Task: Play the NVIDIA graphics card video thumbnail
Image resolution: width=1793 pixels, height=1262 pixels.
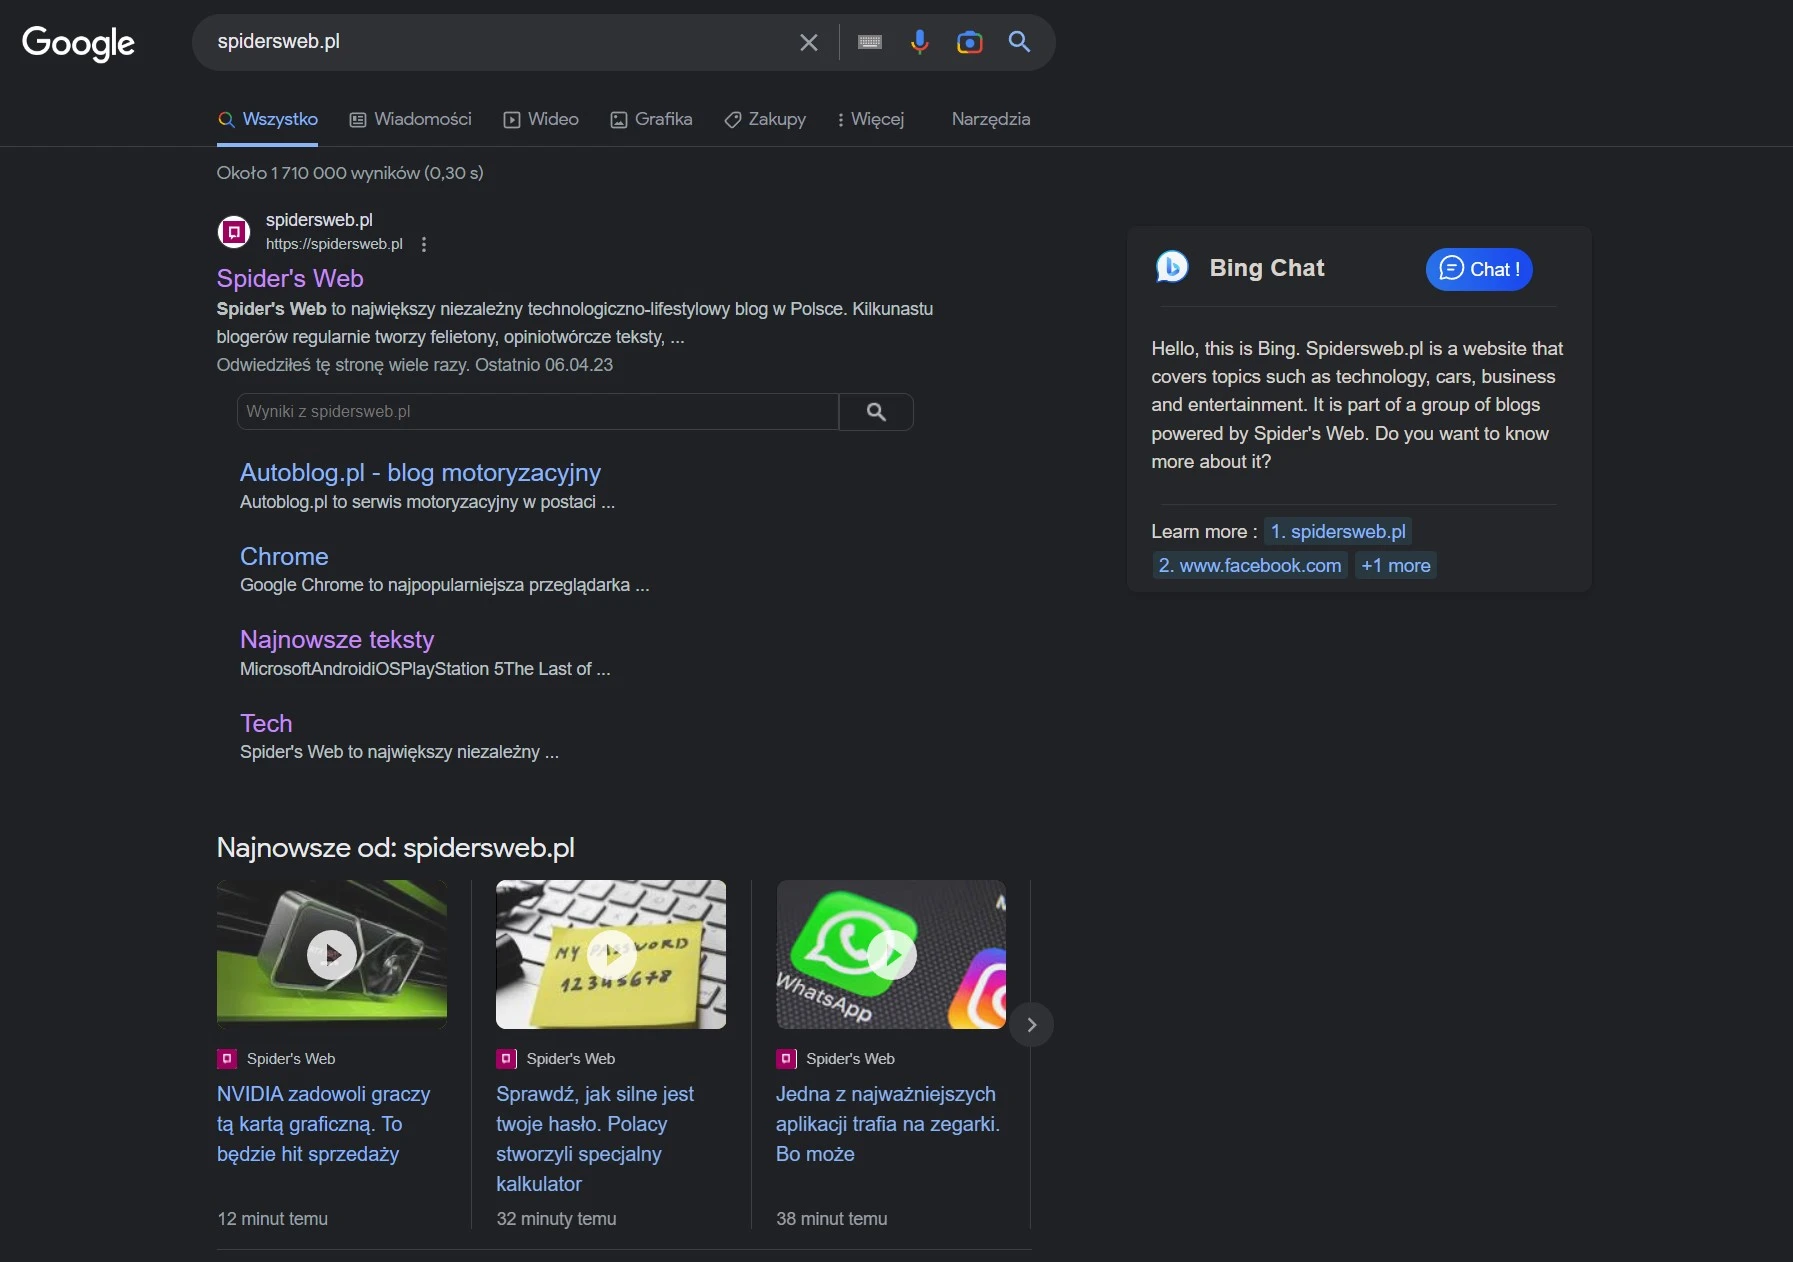Action: click(x=332, y=954)
